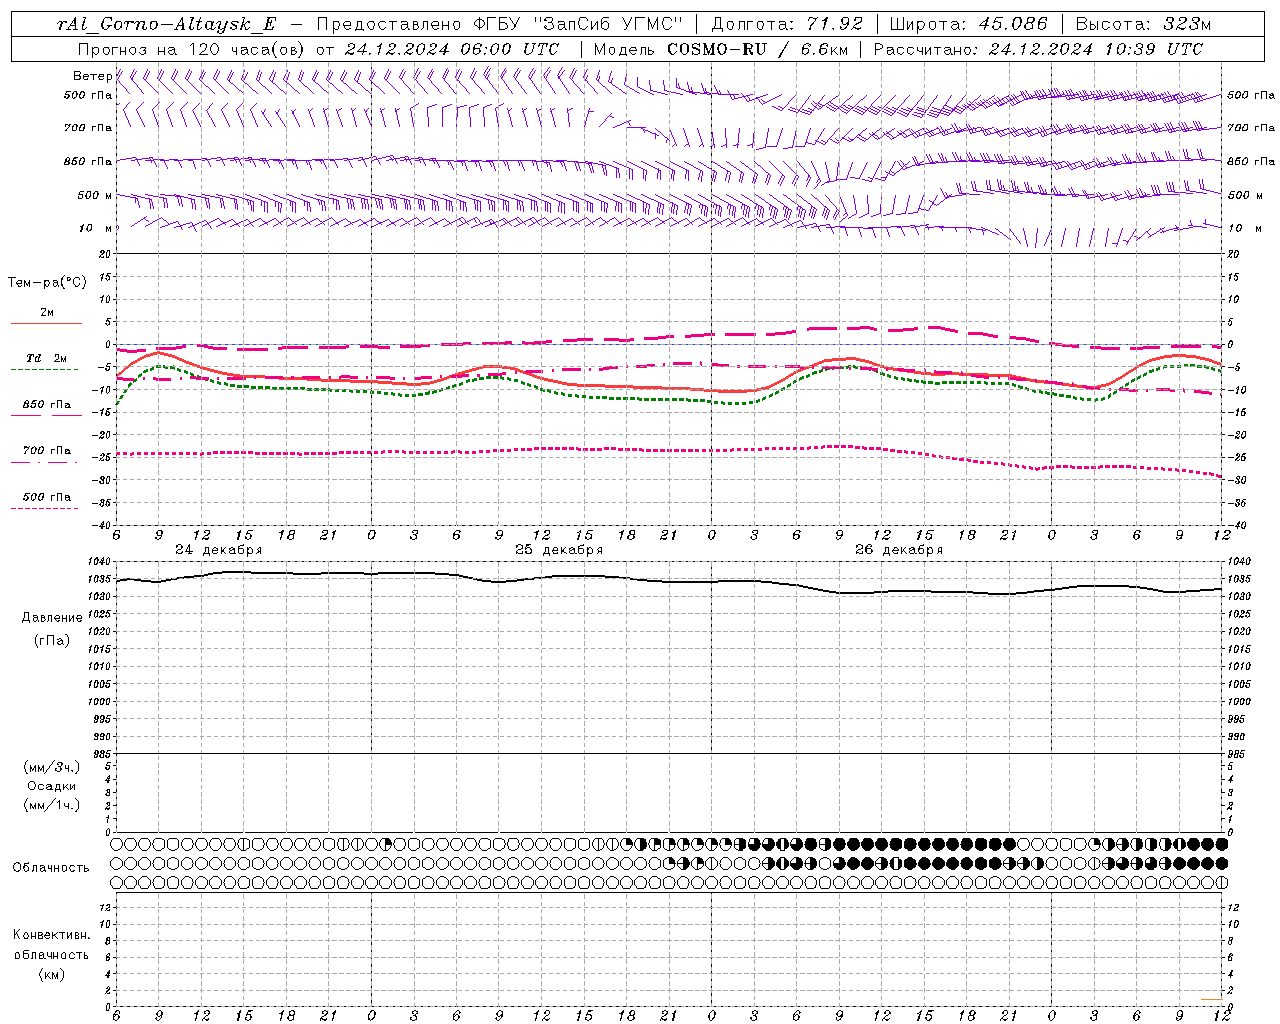Click the elevation value Высота: 323м

(1143, 25)
